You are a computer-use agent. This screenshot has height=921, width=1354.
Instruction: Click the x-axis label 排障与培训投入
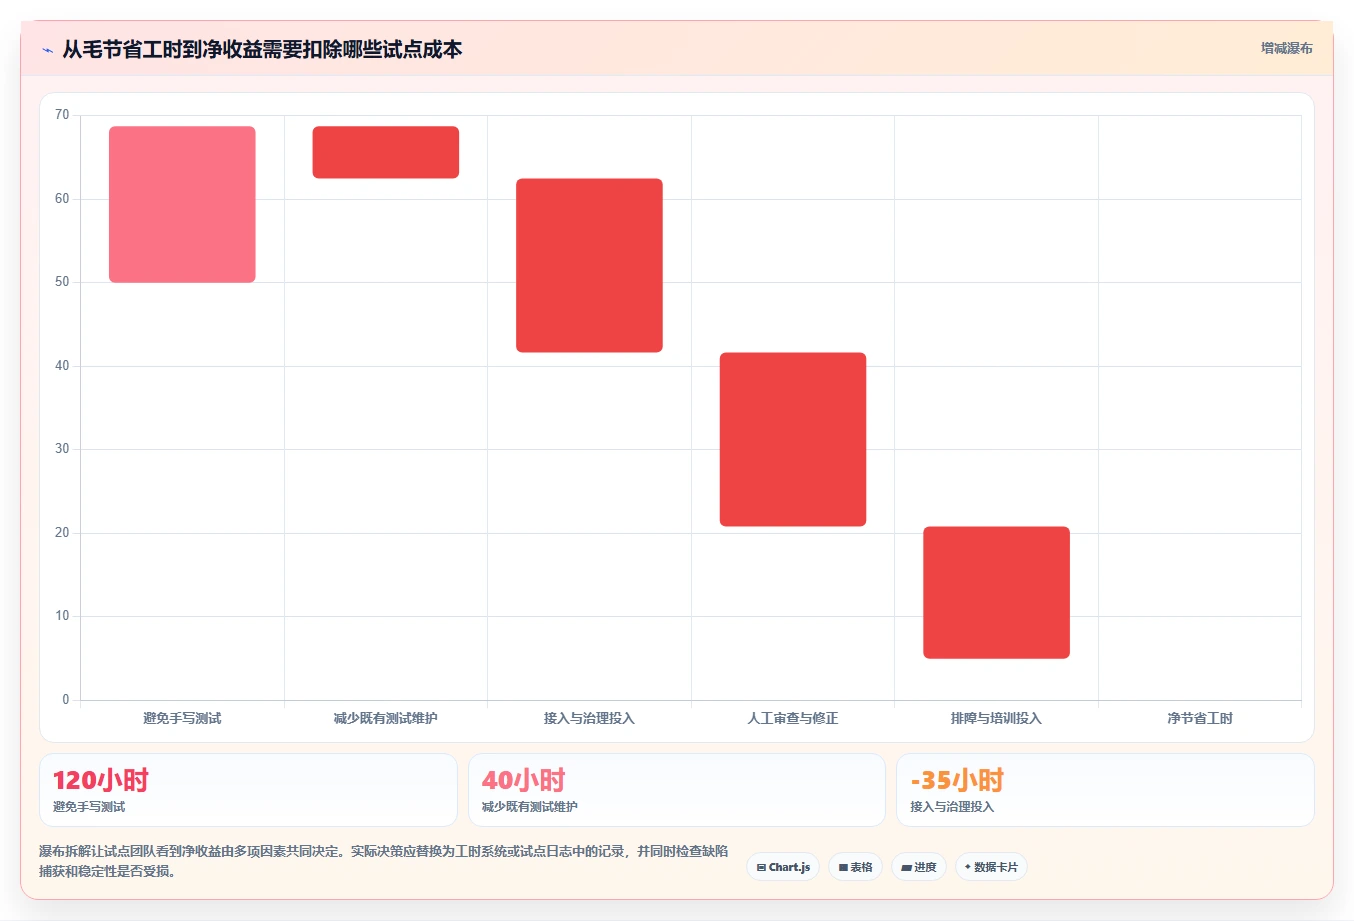996,718
